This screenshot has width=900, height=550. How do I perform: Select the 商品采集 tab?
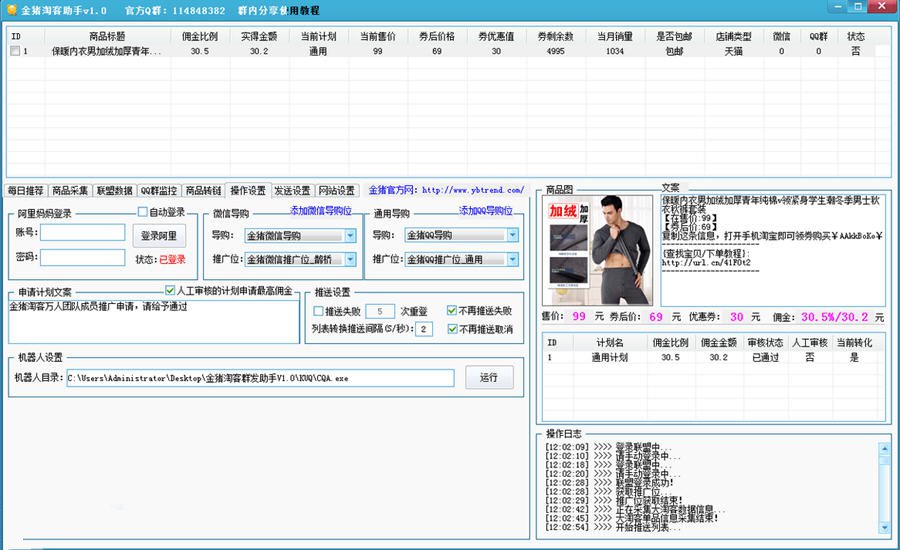tap(70, 190)
